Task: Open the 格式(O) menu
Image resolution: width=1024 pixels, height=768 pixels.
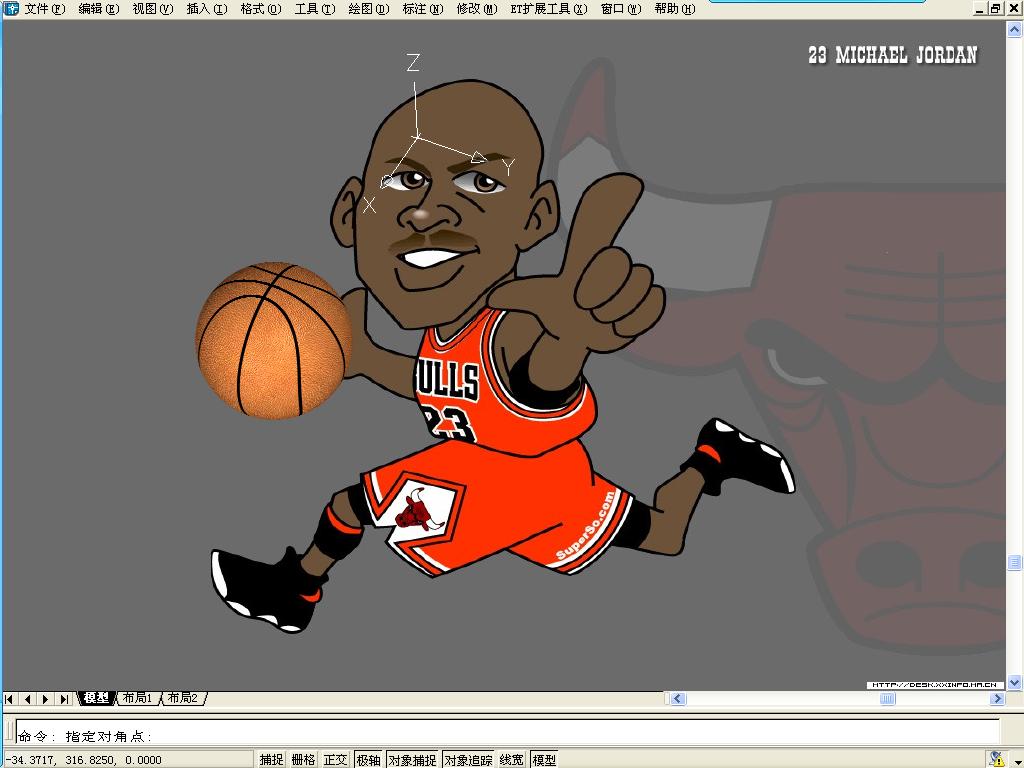Action: 261,8
